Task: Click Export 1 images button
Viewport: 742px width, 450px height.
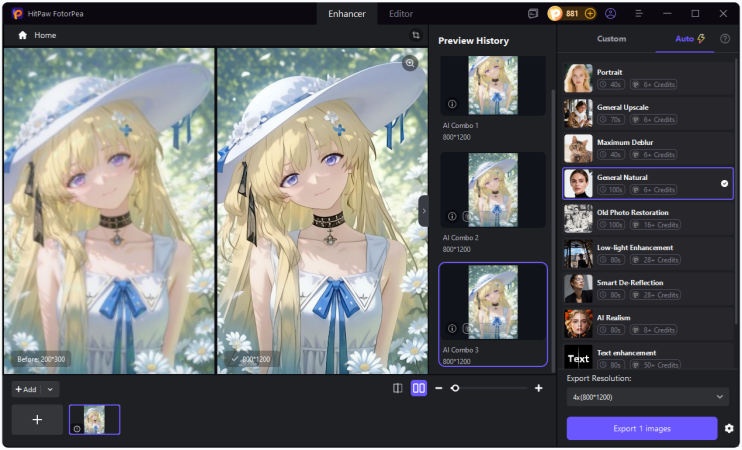Action: point(642,428)
